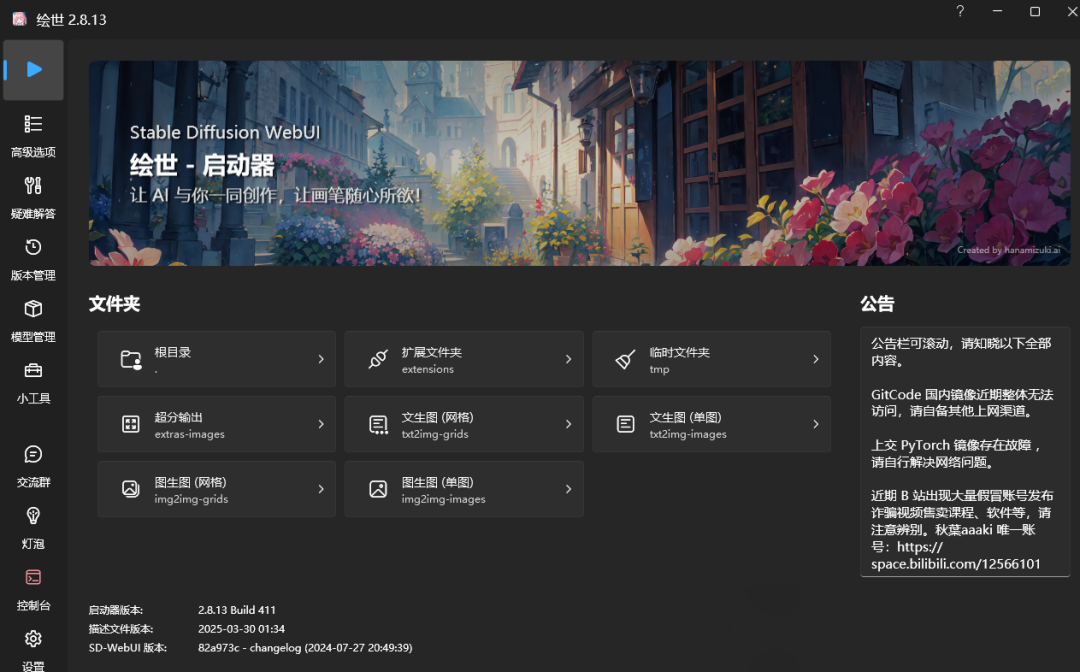Viewport: 1080px width, 672px height.
Task: Click the 绘世 - 启动器 banner title
Action: click(x=202, y=165)
